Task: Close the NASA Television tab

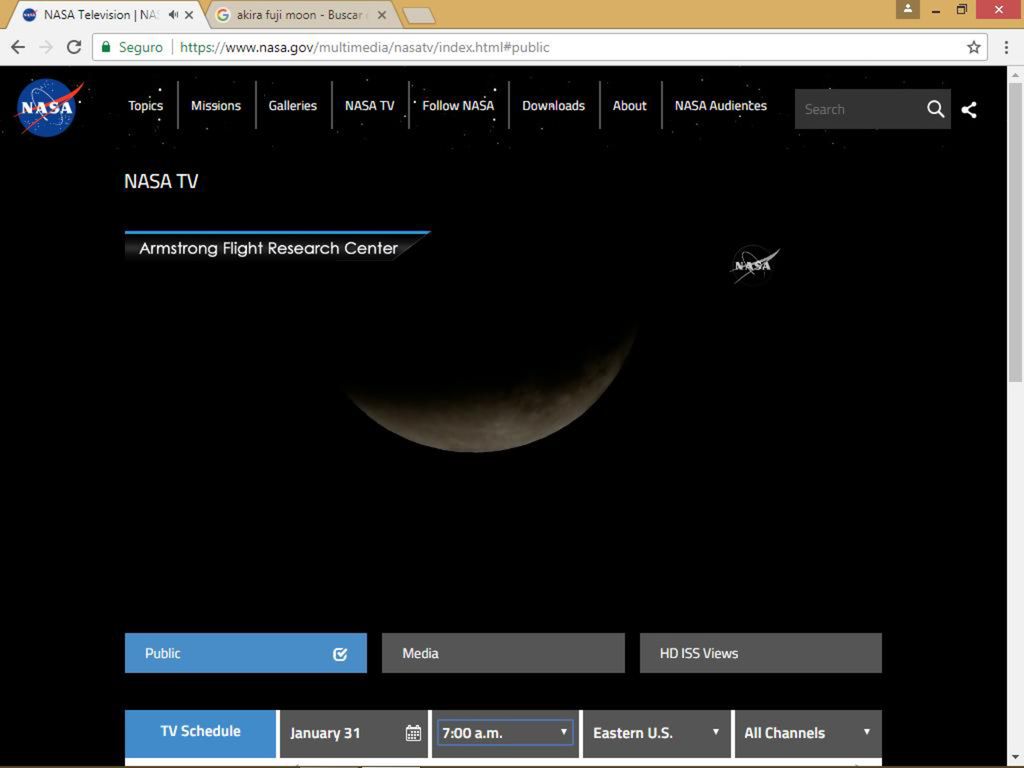Action: [189, 14]
